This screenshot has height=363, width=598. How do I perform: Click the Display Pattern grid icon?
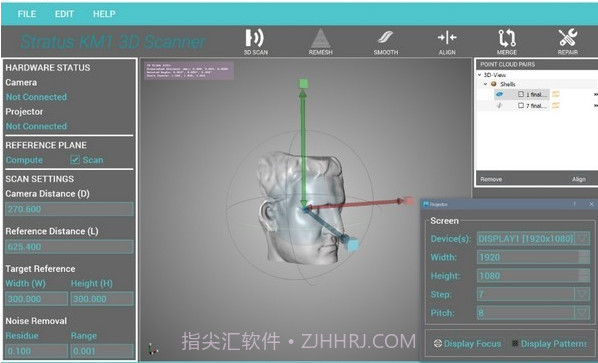pos(515,343)
